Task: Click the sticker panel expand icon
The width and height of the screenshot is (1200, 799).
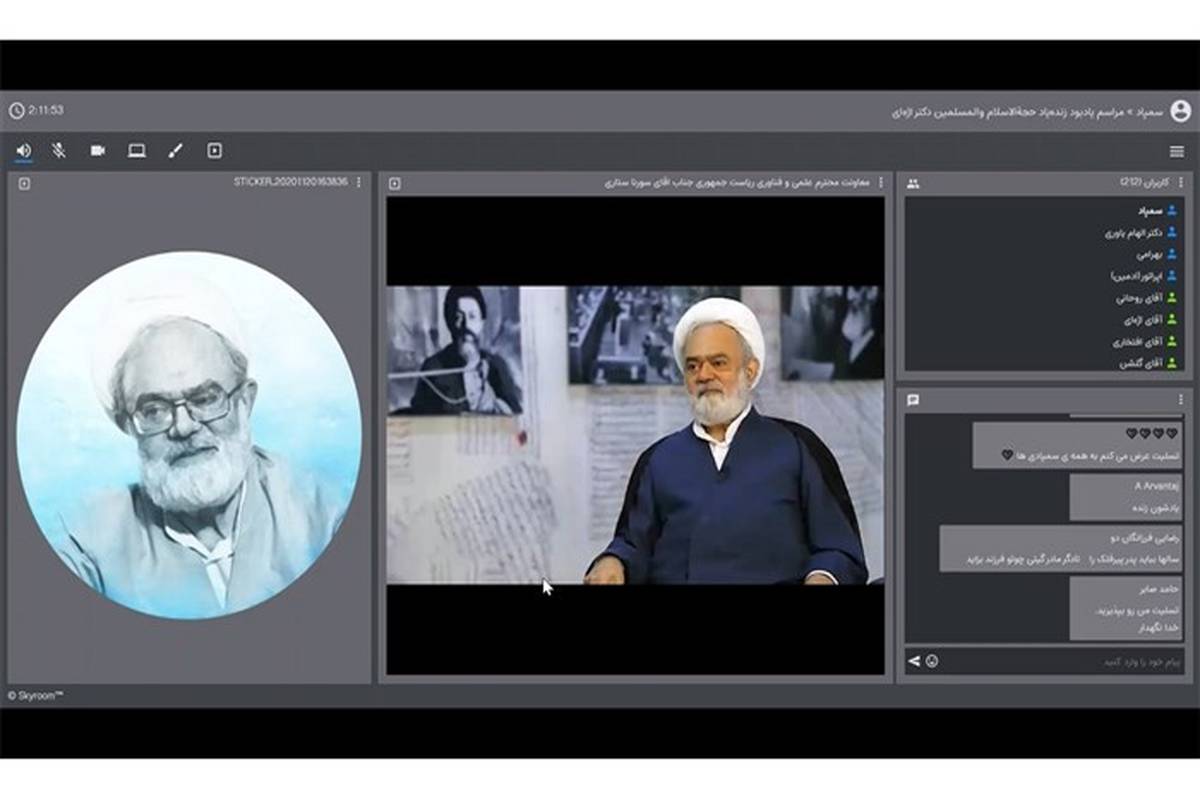Action: point(25,184)
